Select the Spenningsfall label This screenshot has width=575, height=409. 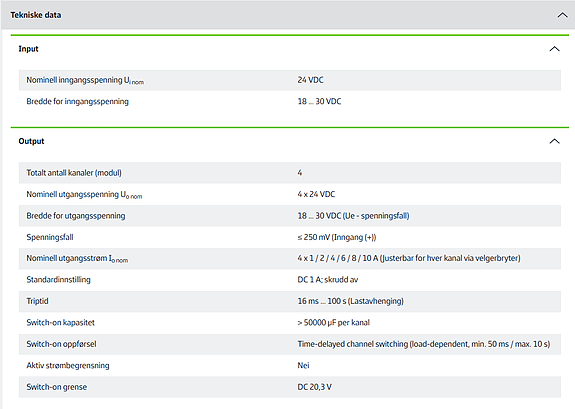pos(50,237)
